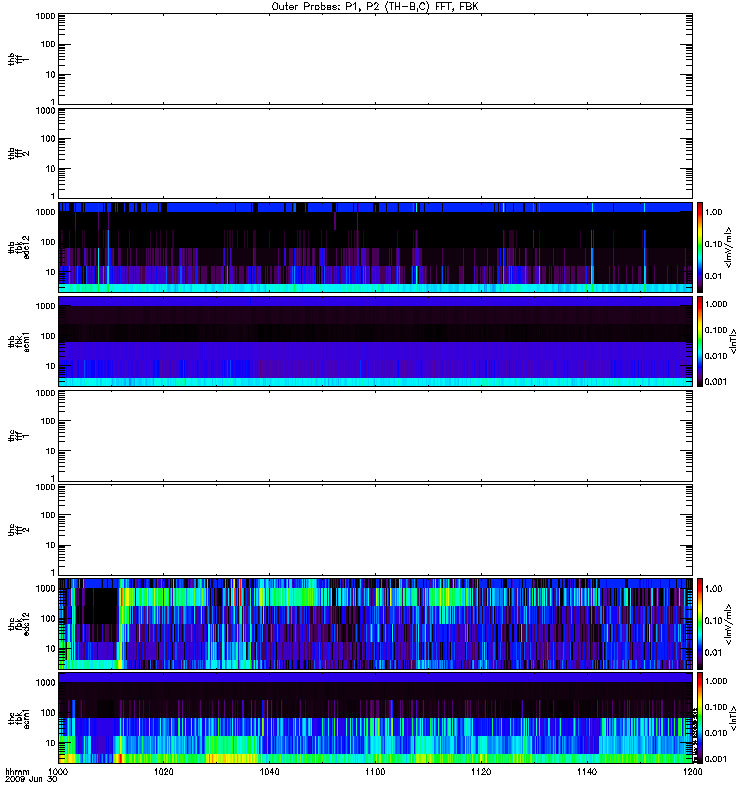Image resolution: width=750 pixels, height=800 pixels.
Task: Click the empty thc fff 2 panel
Action: 375,530
